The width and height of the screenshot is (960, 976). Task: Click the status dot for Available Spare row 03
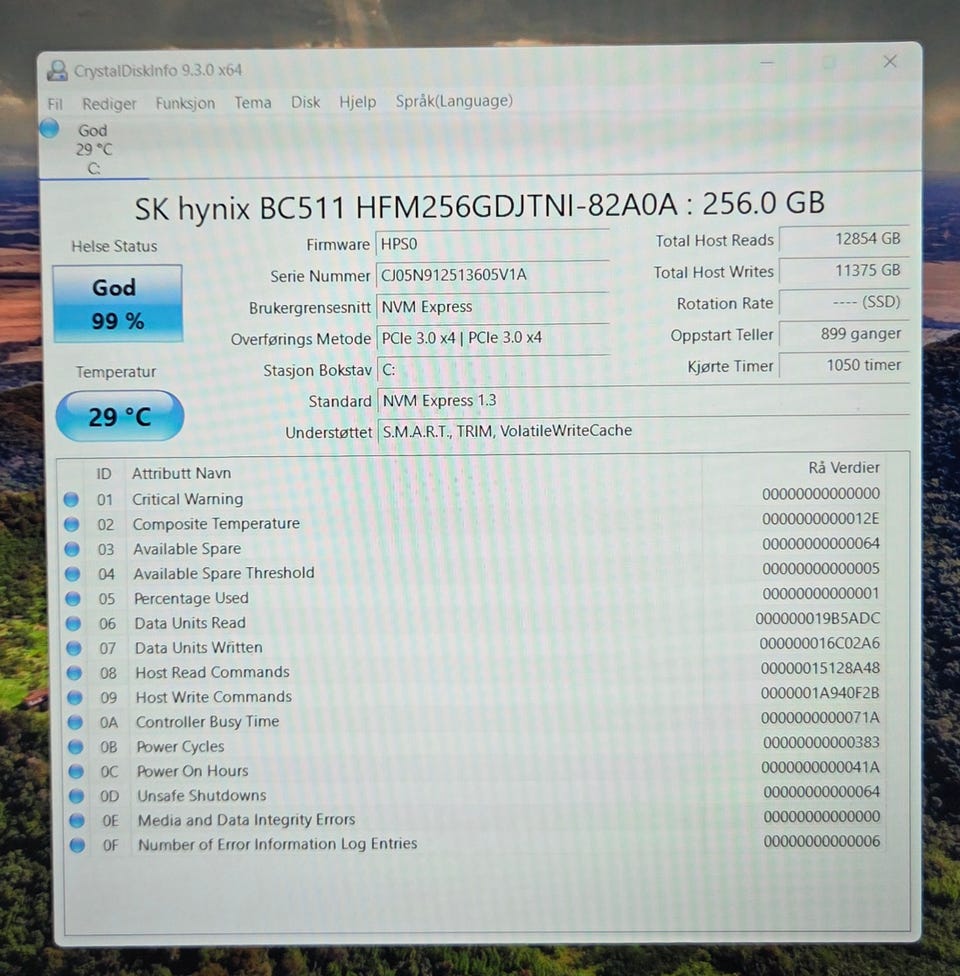pos(72,549)
